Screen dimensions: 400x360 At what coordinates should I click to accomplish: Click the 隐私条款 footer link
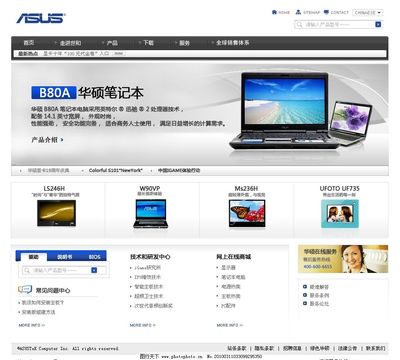[264, 348]
